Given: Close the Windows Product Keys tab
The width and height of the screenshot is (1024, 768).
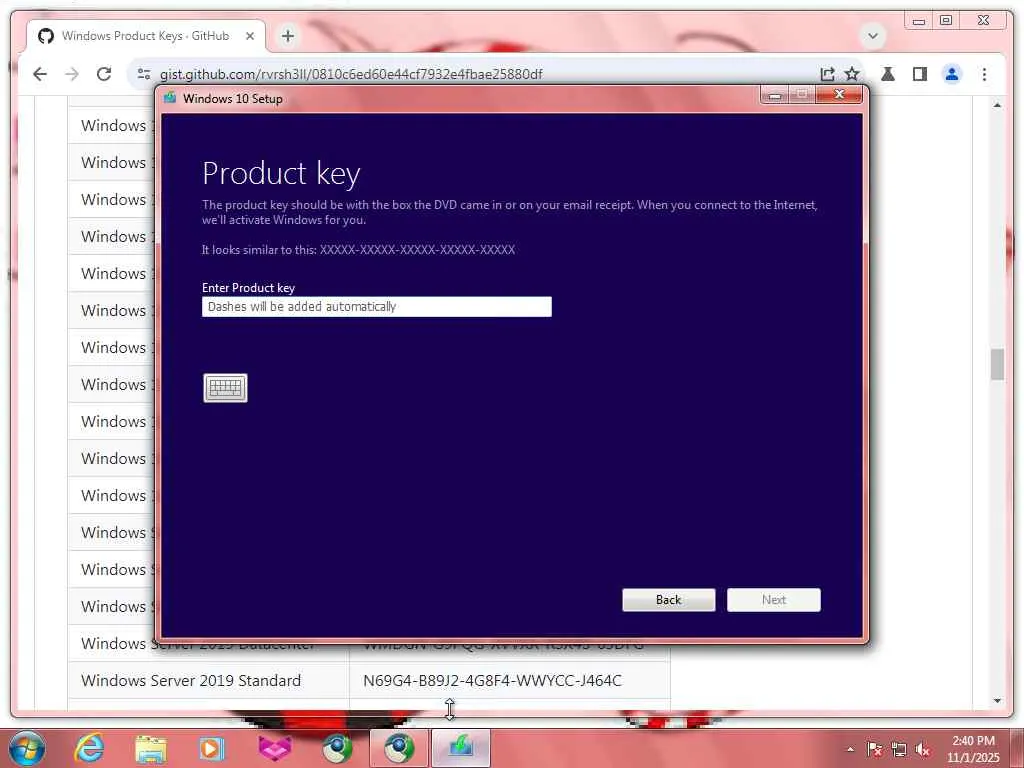Looking at the screenshot, I should click(249, 36).
